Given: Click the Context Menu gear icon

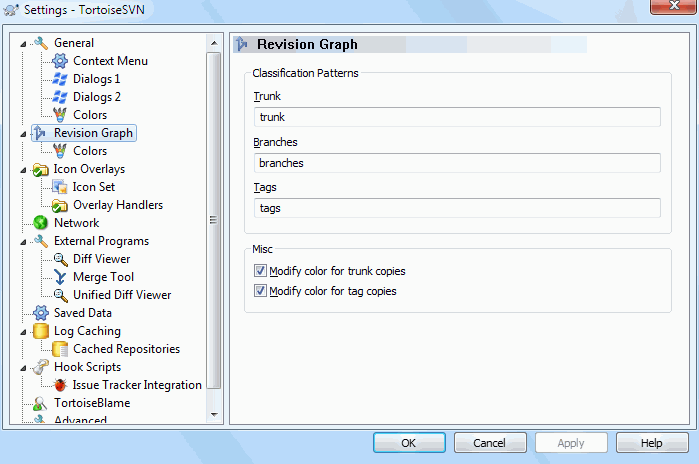Looking at the screenshot, I should point(60,61).
